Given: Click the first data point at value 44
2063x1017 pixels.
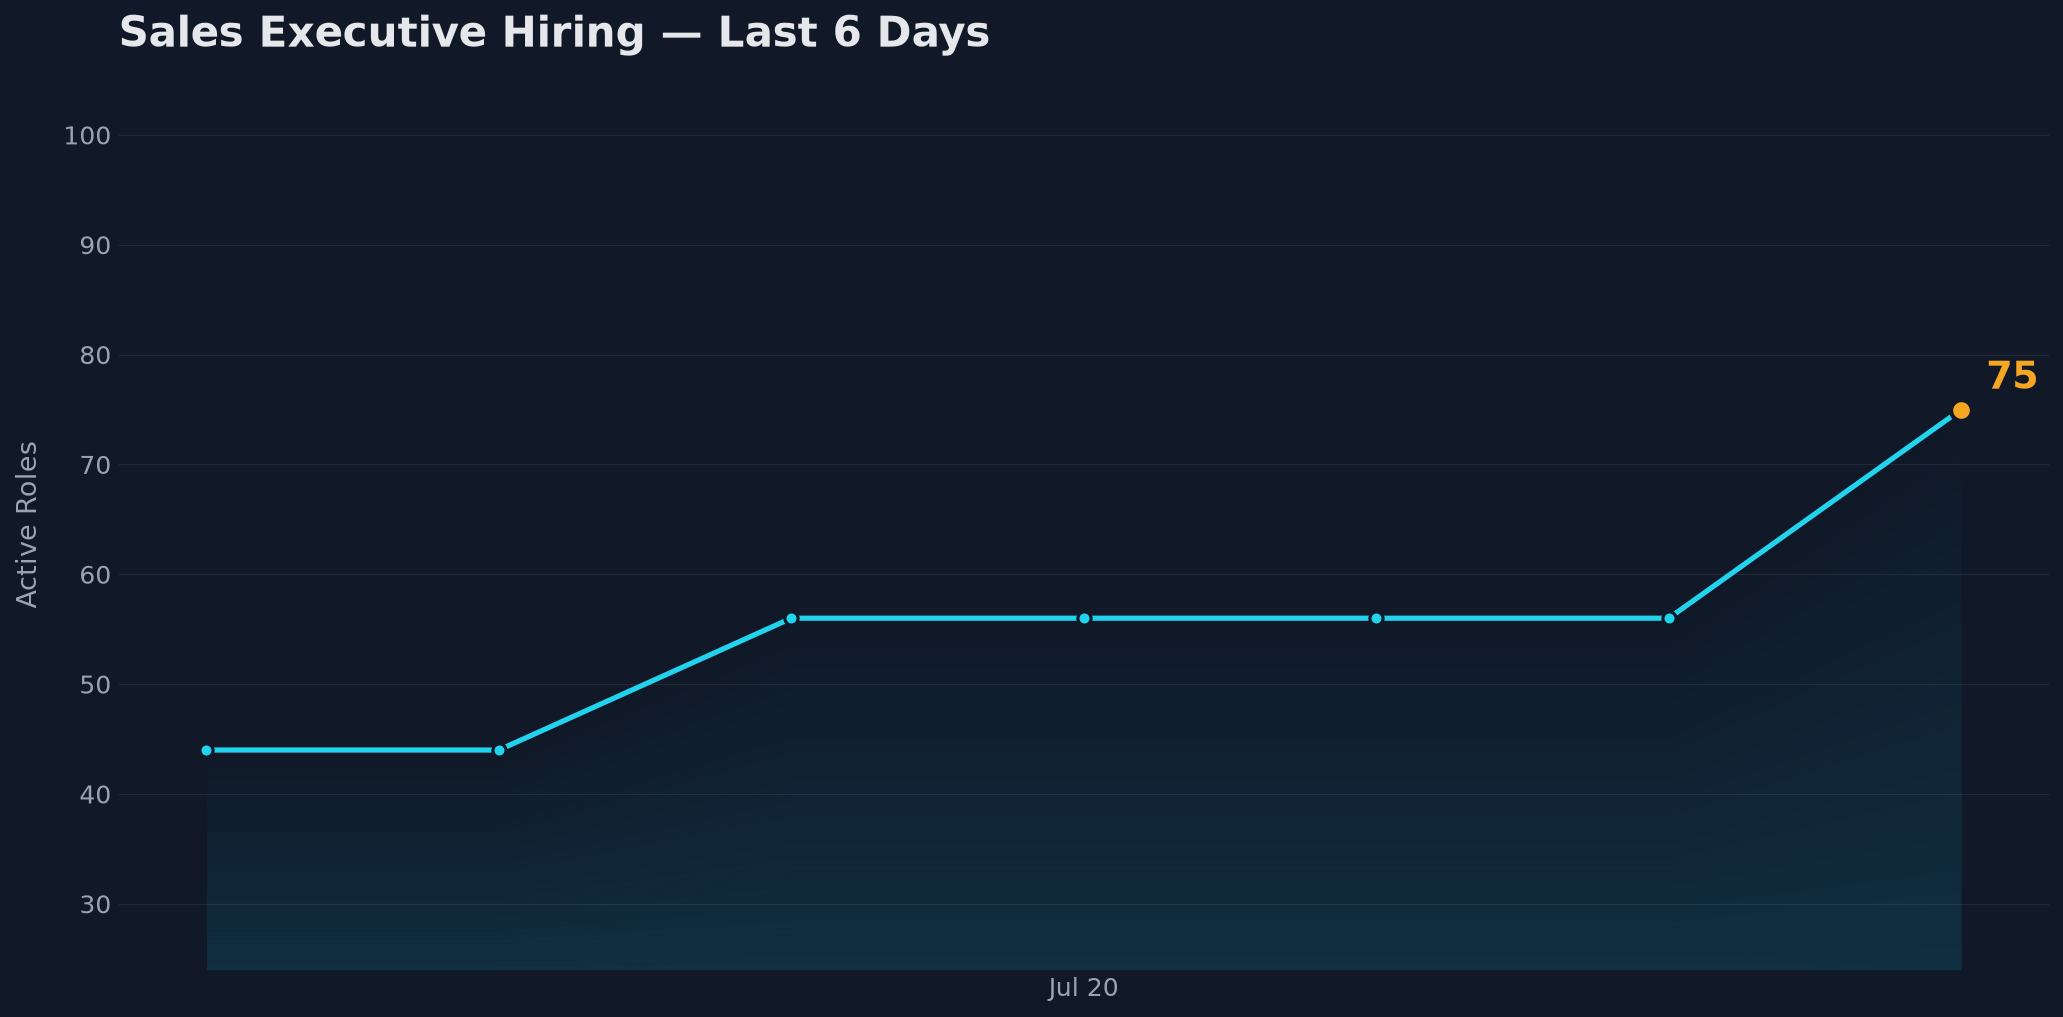Looking at the screenshot, I should [x=207, y=750].
